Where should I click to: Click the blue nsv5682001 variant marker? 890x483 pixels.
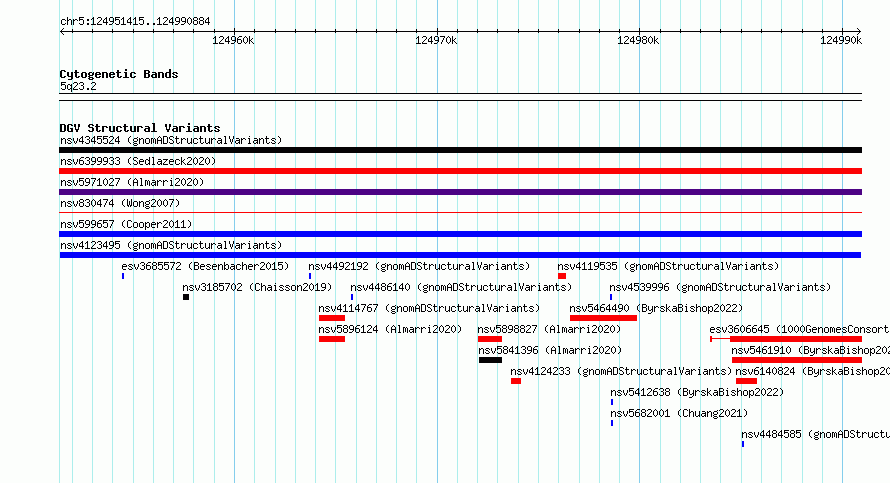coord(612,423)
